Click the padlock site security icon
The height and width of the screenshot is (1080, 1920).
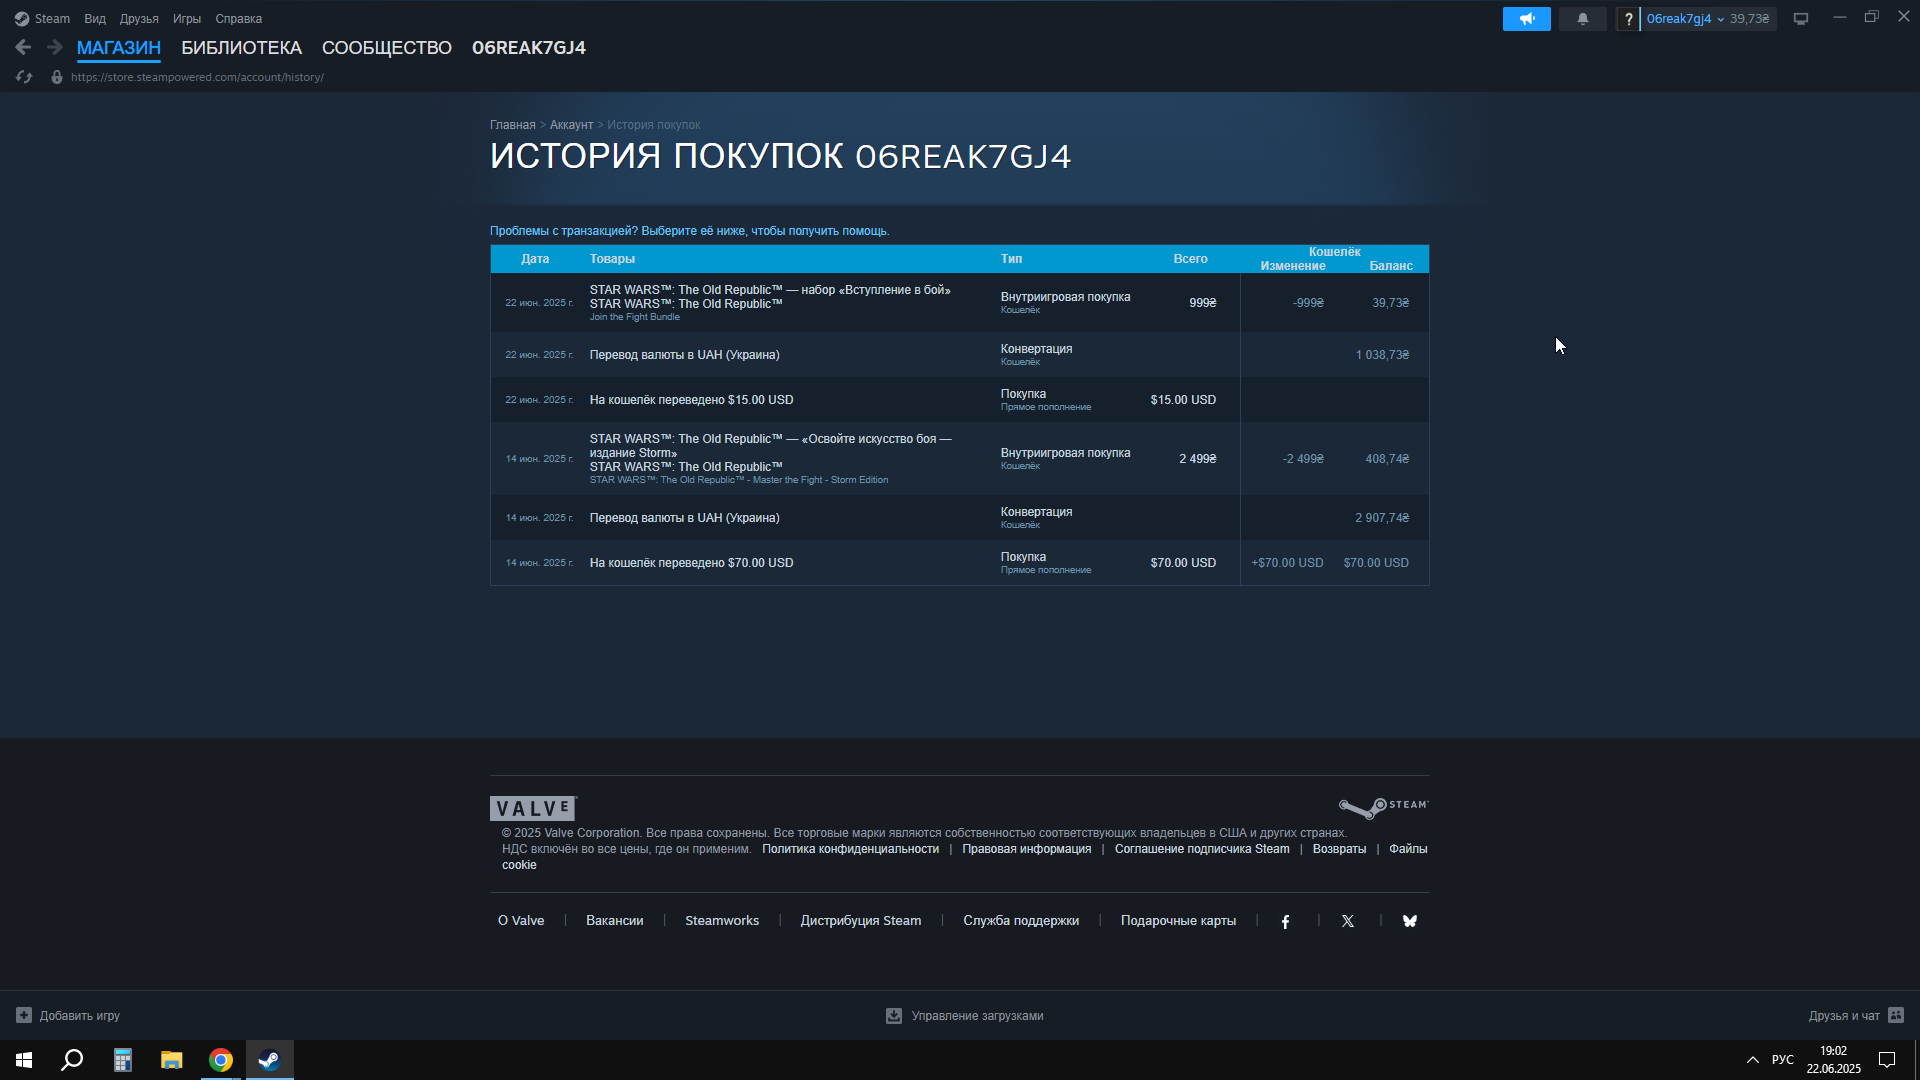point(57,77)
